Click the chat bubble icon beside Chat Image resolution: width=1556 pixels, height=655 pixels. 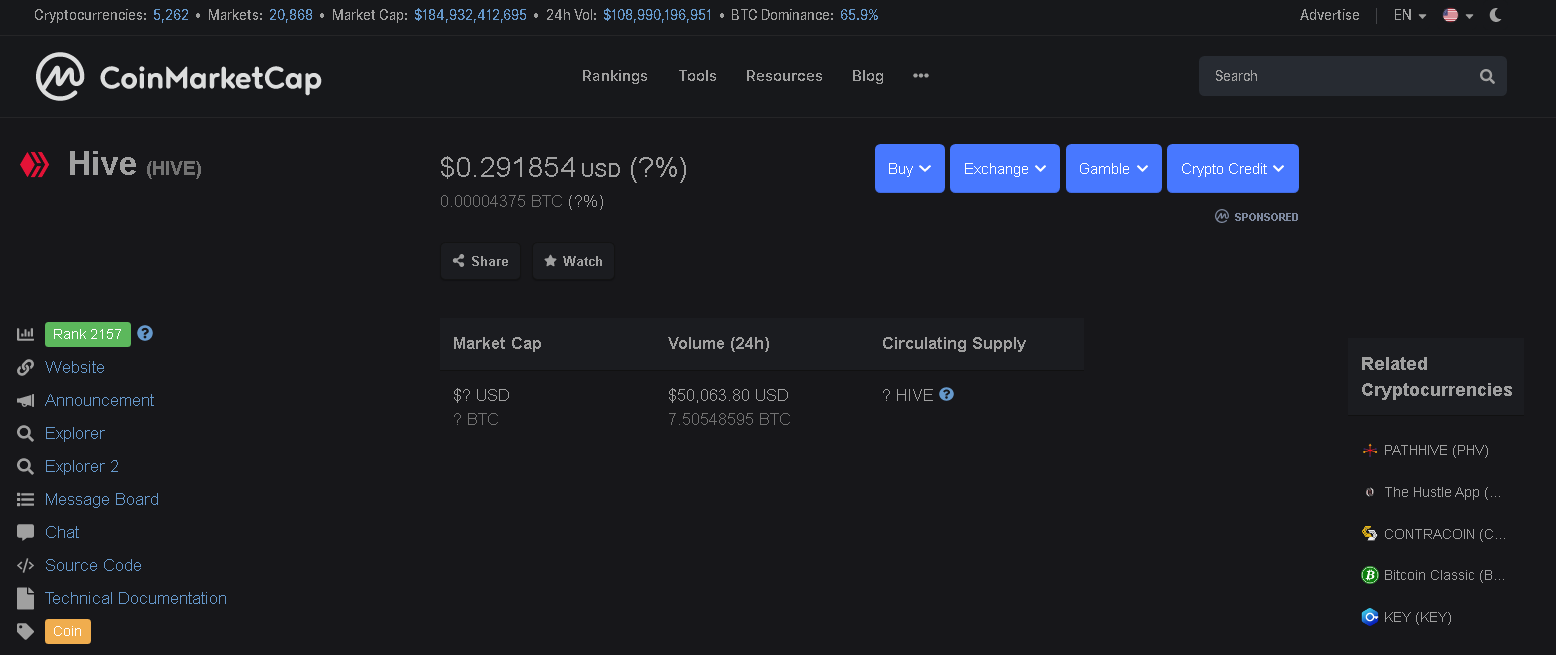tap(25, 532)
